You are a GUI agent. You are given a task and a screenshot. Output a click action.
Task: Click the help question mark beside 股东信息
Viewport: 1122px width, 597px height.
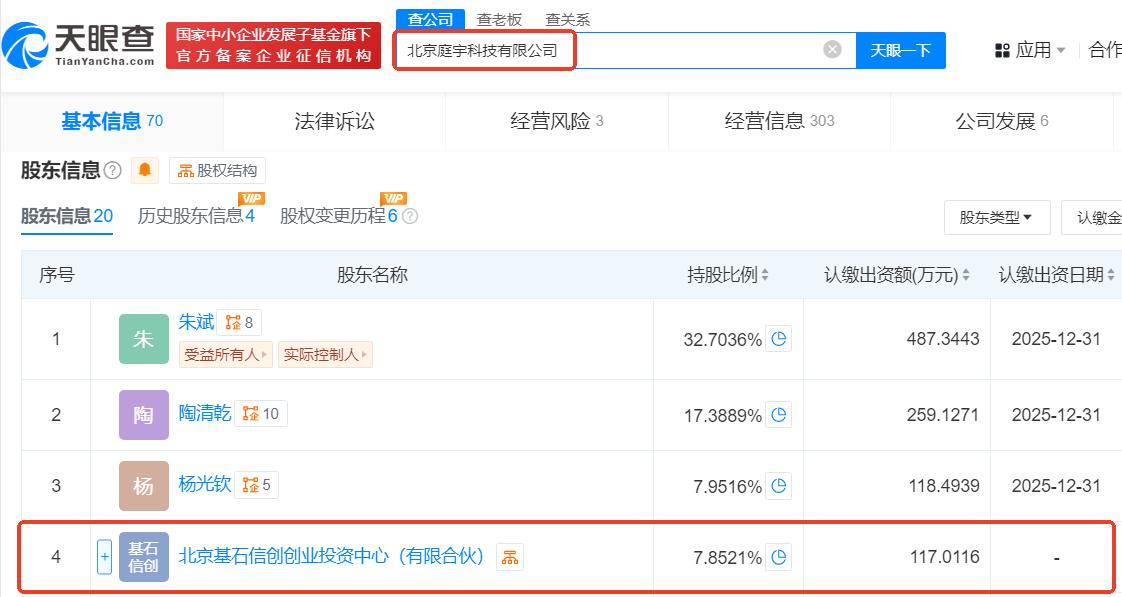click(x=112, y=170)
